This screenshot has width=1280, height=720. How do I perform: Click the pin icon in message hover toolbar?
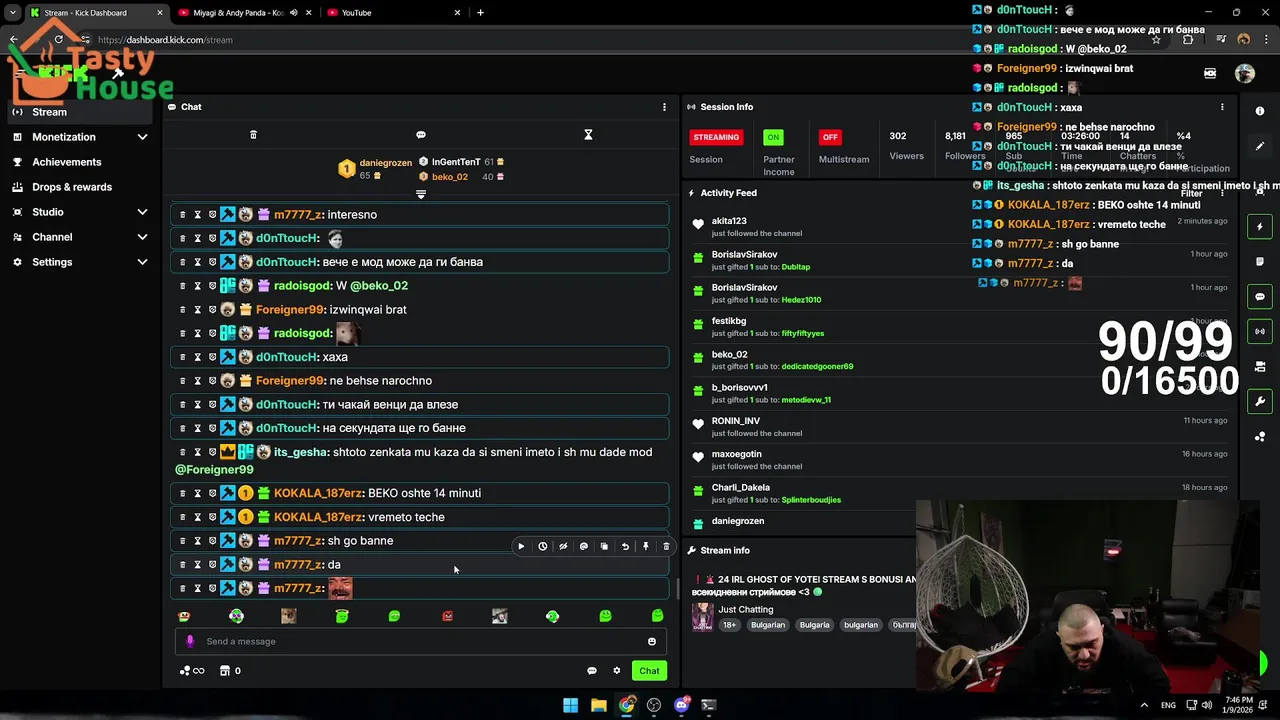tap(646, 547)
